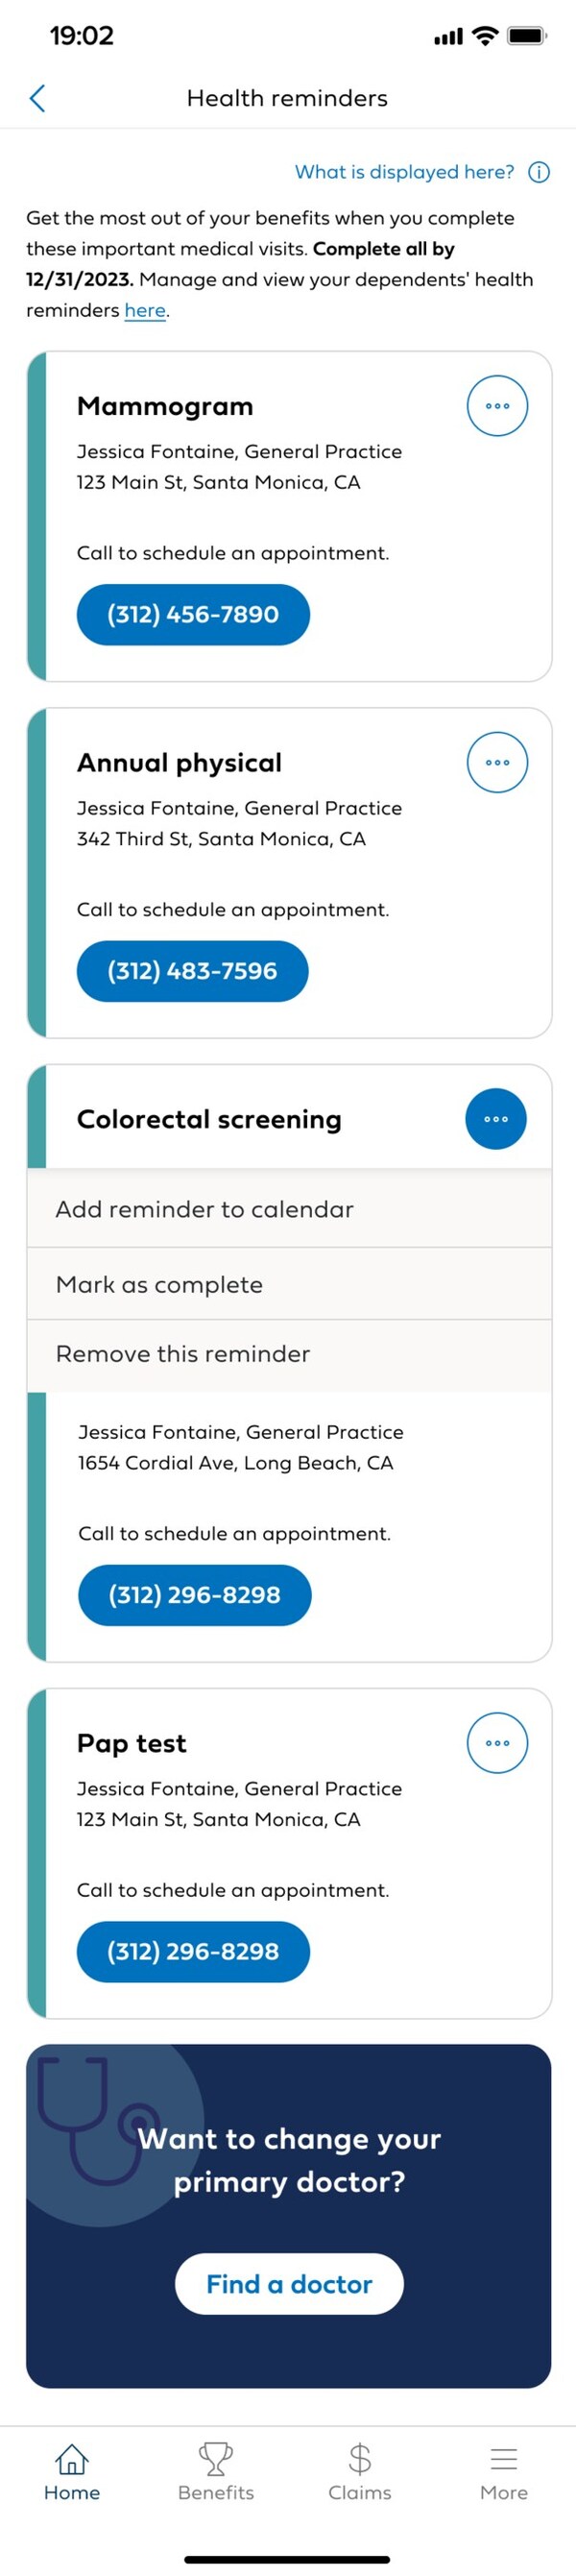The width and height of the screenshot is (576, 2576).
Task: Call (312) 456-7890 for Mammogram
Action: (x=193, y=614)
